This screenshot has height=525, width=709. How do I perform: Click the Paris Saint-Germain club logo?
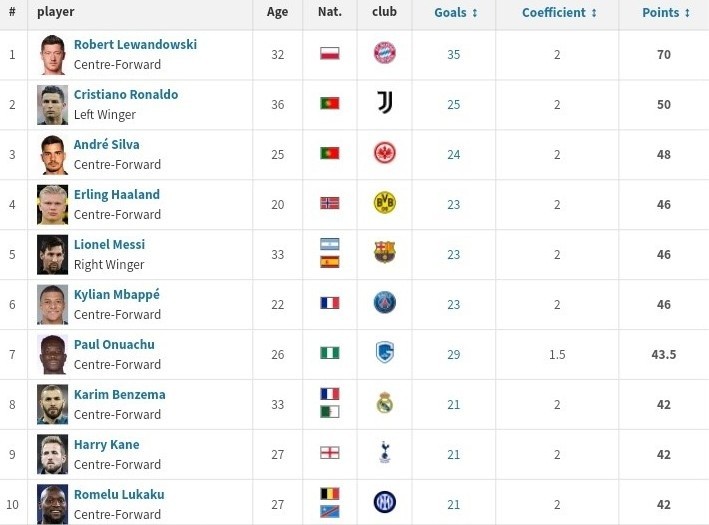tap(385, 303)
